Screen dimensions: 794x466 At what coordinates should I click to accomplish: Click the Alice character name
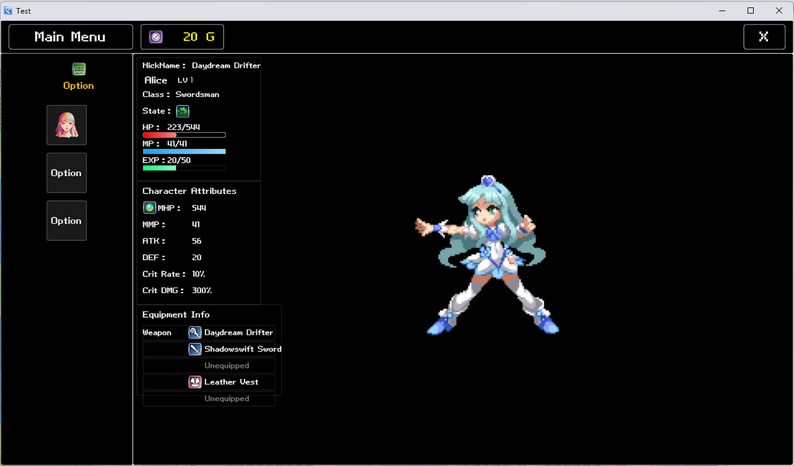(x=155, y=80)
